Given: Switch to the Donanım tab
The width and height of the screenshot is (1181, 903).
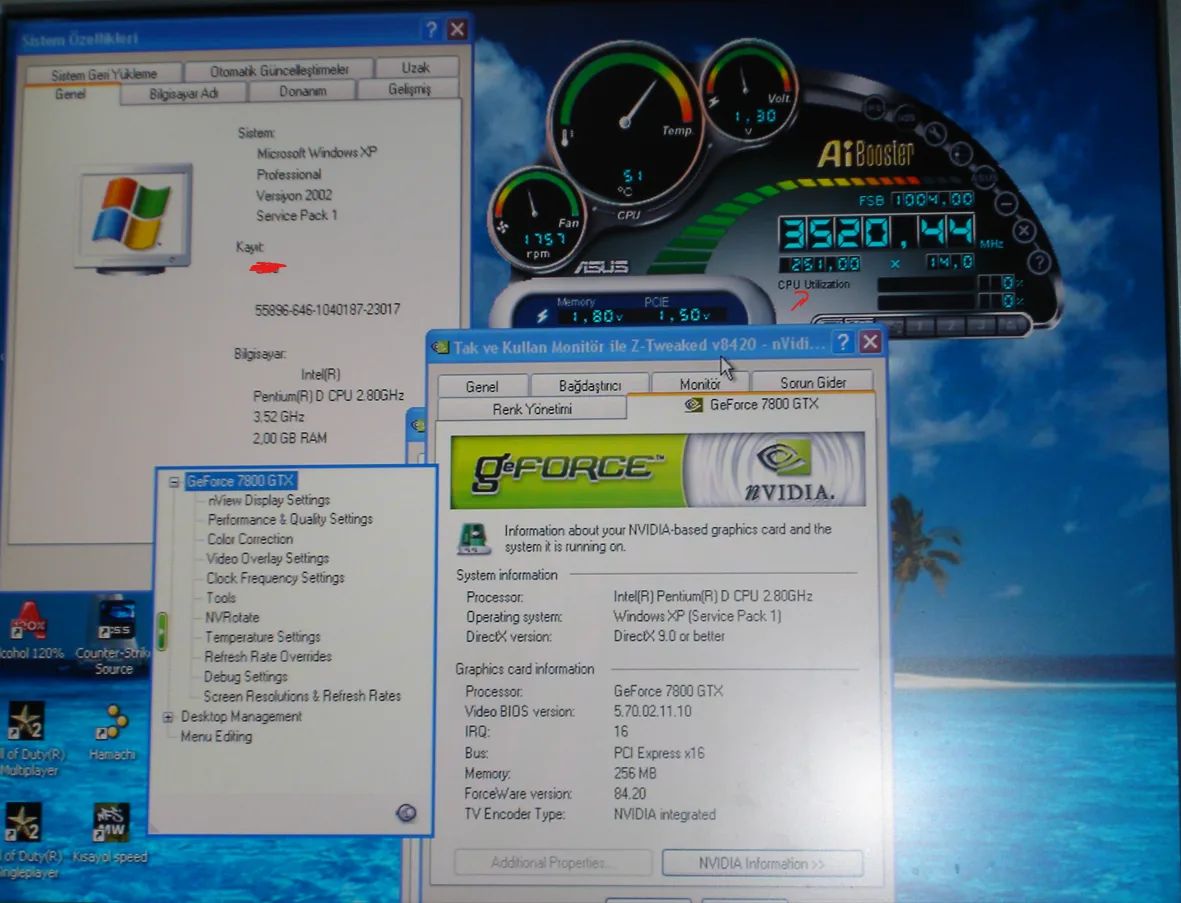Looking at the screenshot, I should click(x=303, y=91).
